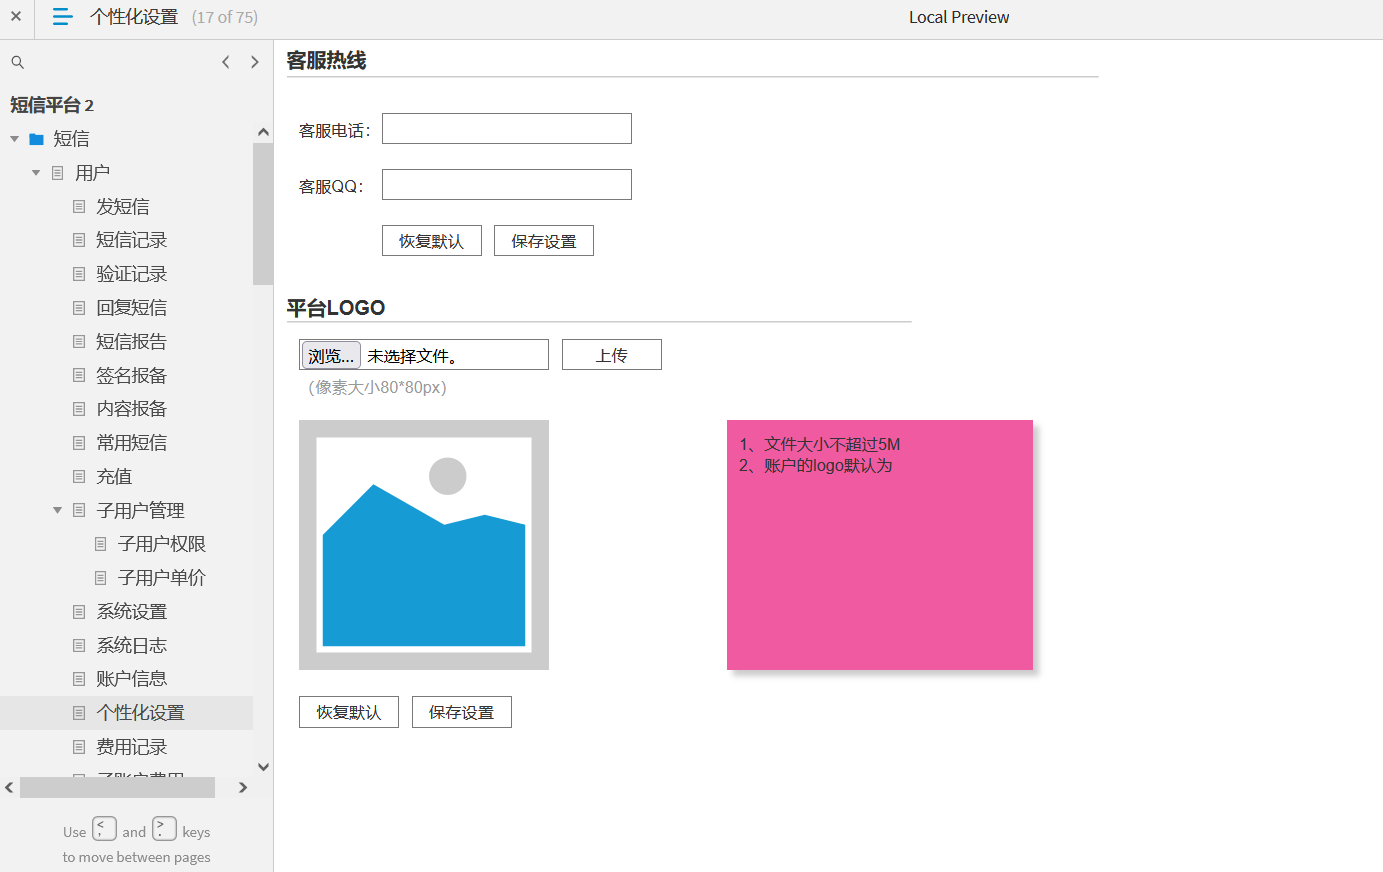The width and height of the screenshot is (1383, 872).
Task: Click 保存设置 under 平台LOGO
Action: 462,712
